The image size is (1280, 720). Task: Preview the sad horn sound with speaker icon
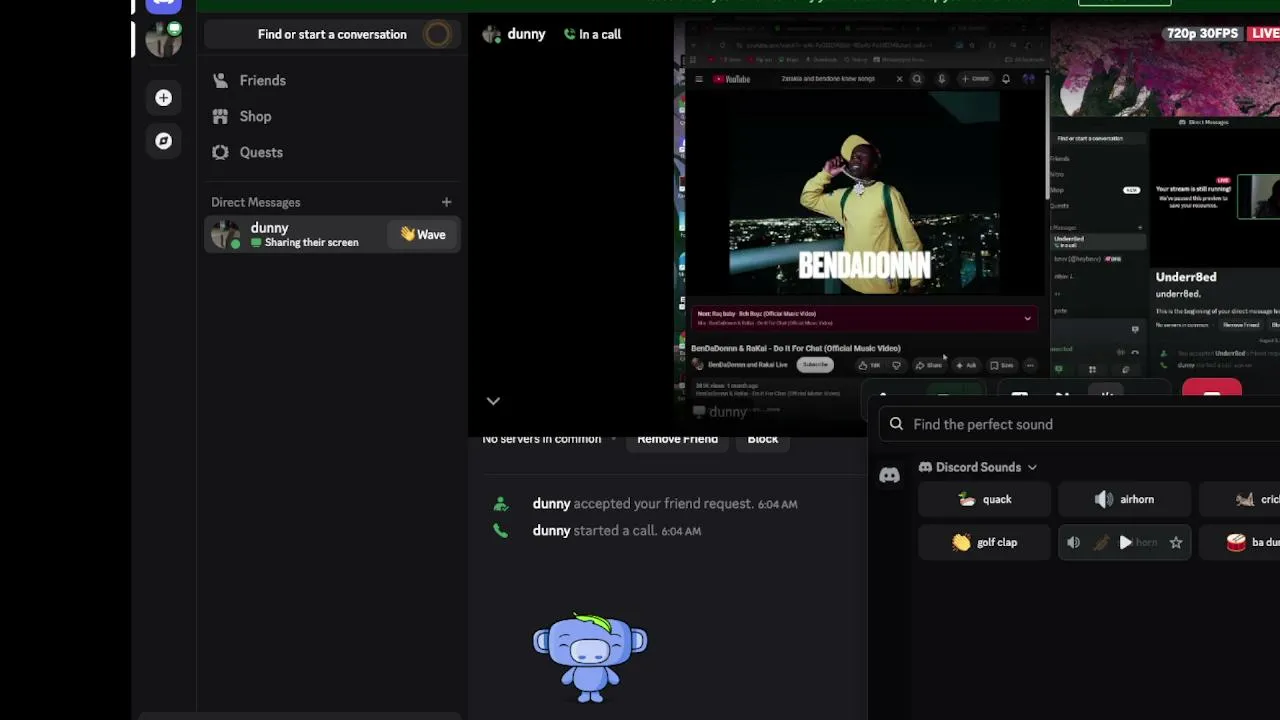click(1073, 542)
